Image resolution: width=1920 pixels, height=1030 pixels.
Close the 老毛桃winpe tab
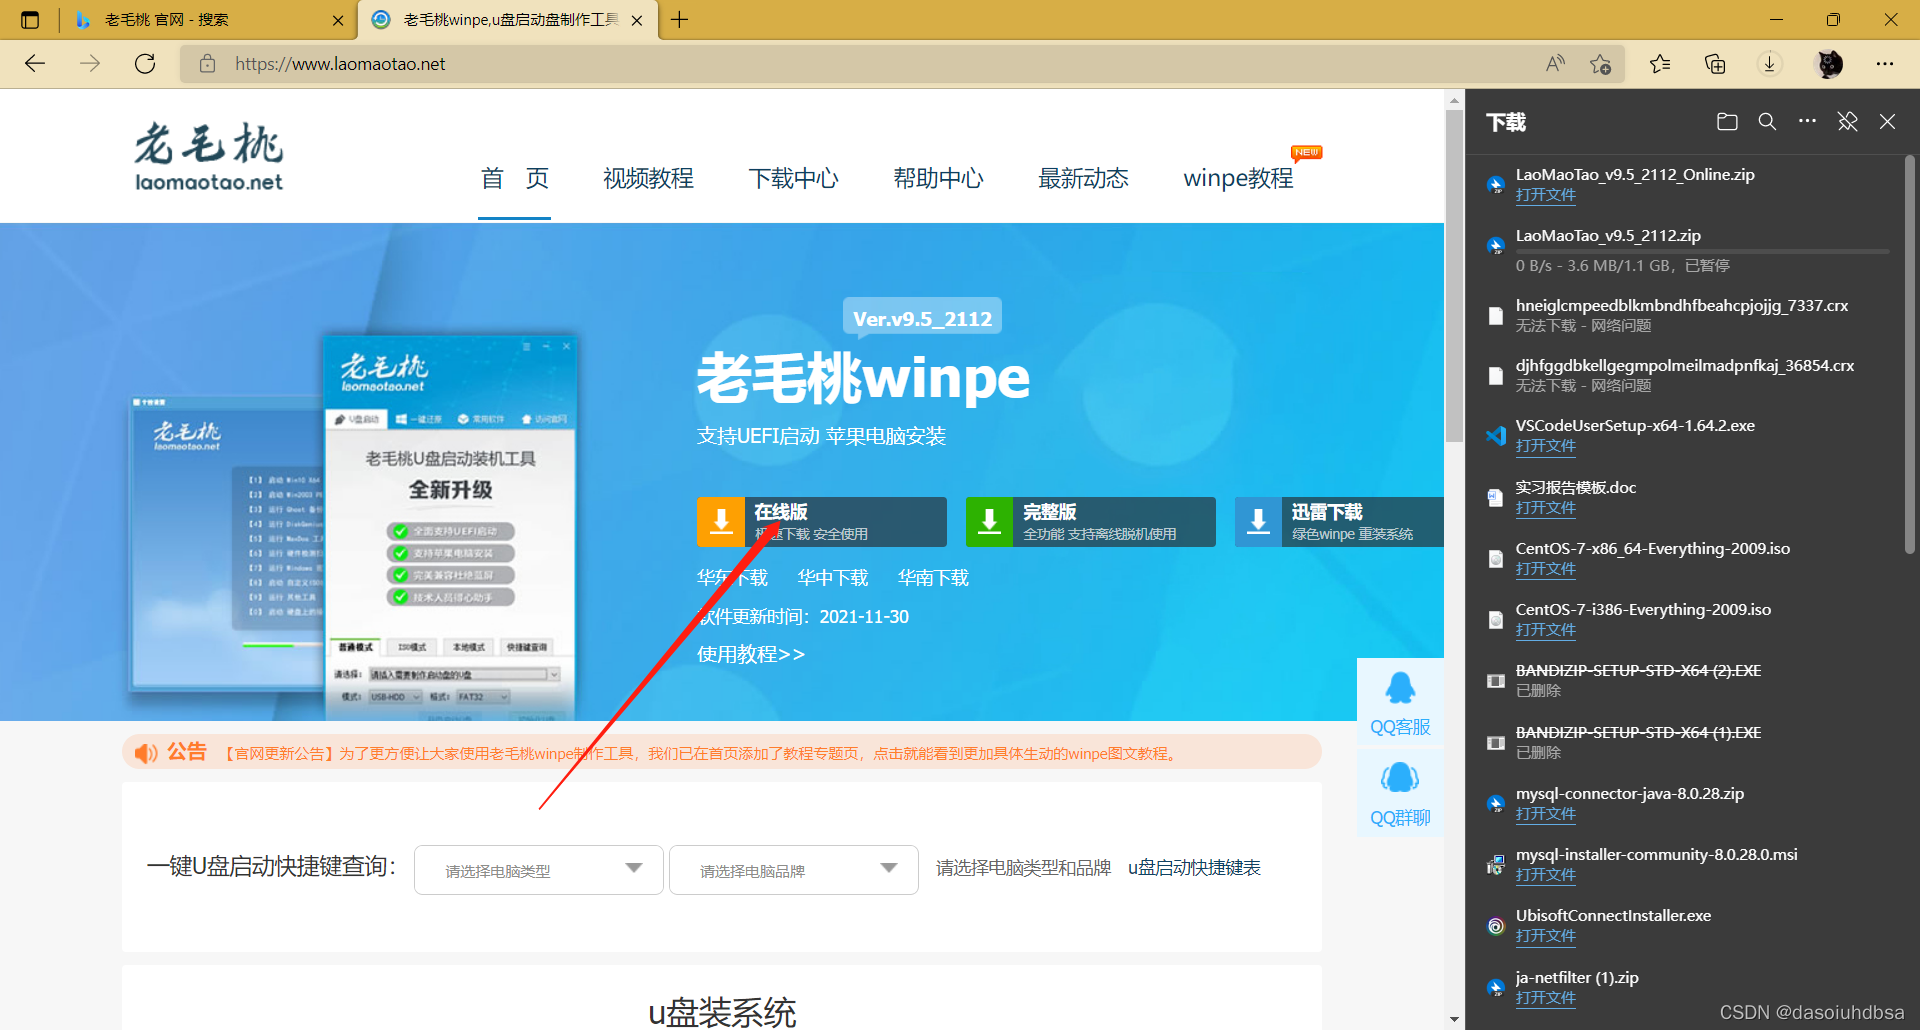(x=637, y=20)
